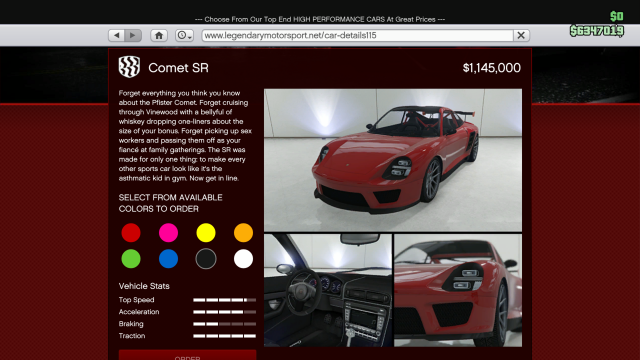The height and width of the screenshot is (360, 640).
Task: Pick the blue paint color
Action: (x=168, y=259)
